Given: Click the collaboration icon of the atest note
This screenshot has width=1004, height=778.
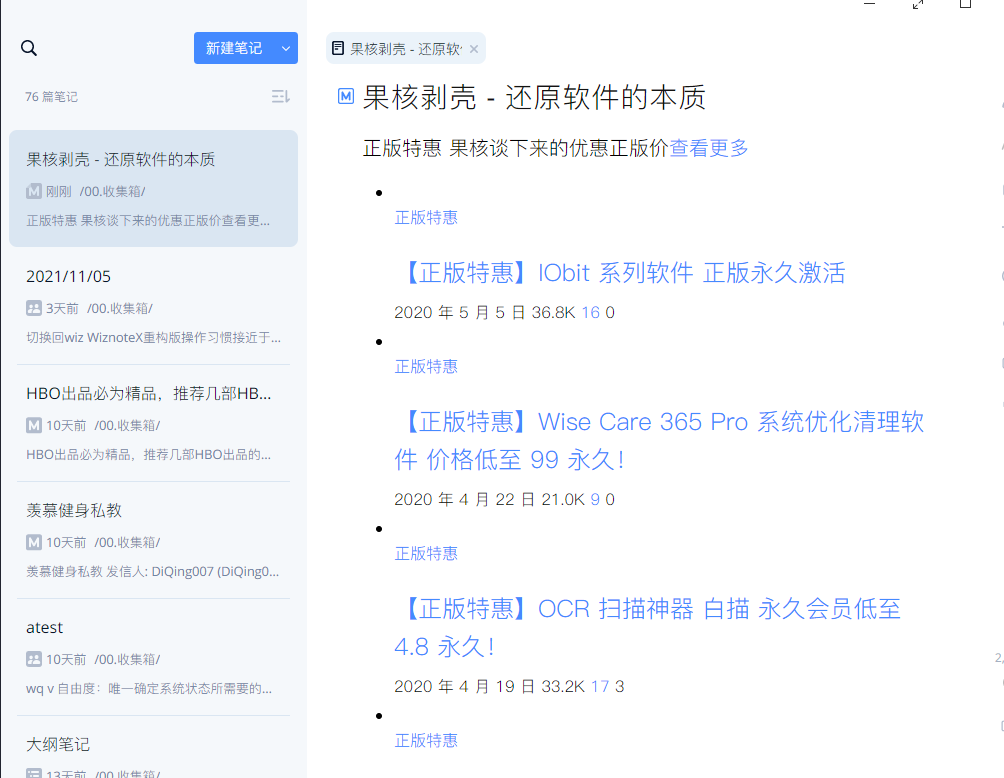Looking at the screenshot, I should pos(34,659).
